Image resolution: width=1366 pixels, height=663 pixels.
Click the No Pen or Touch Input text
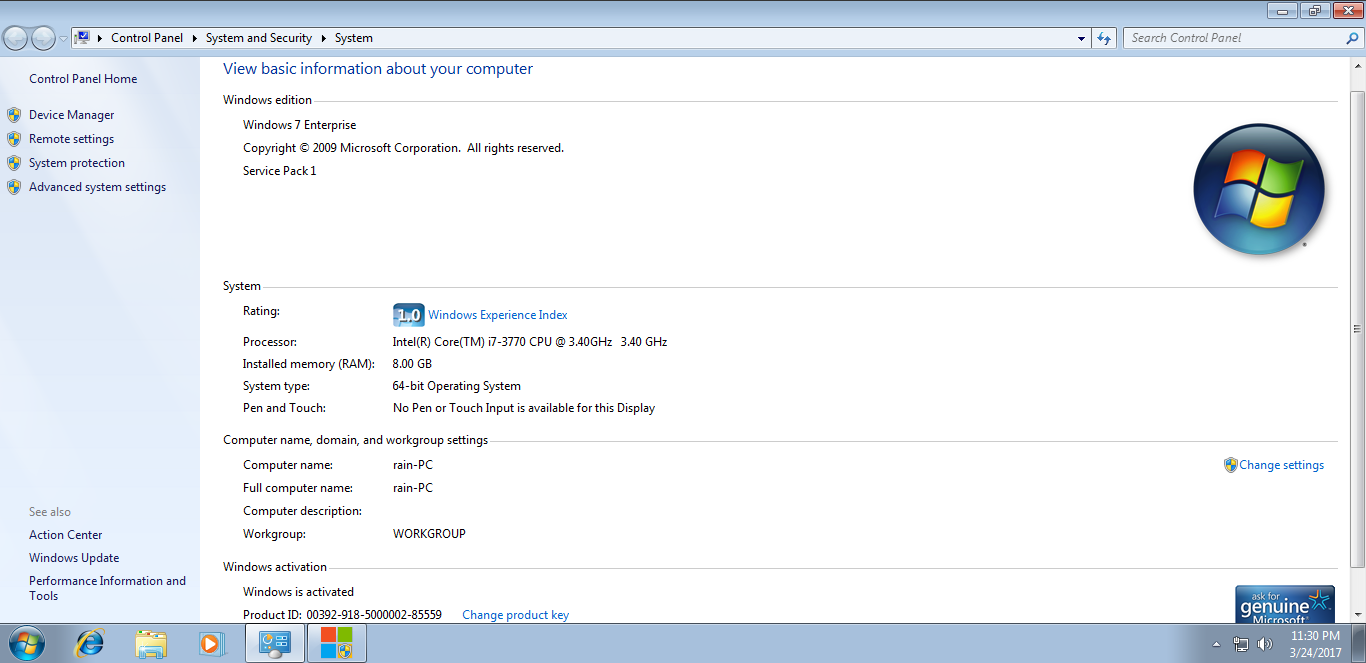[524, 408]
